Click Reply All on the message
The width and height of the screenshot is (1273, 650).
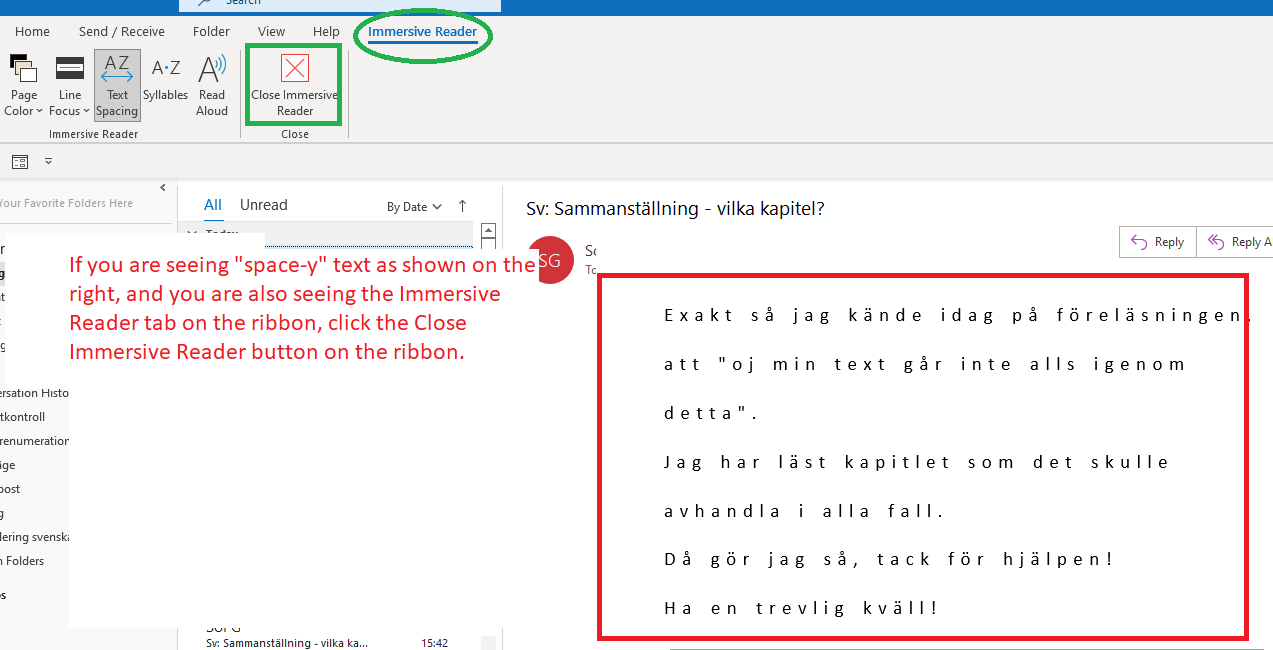pyautogui.click(x=1238, y=241)
